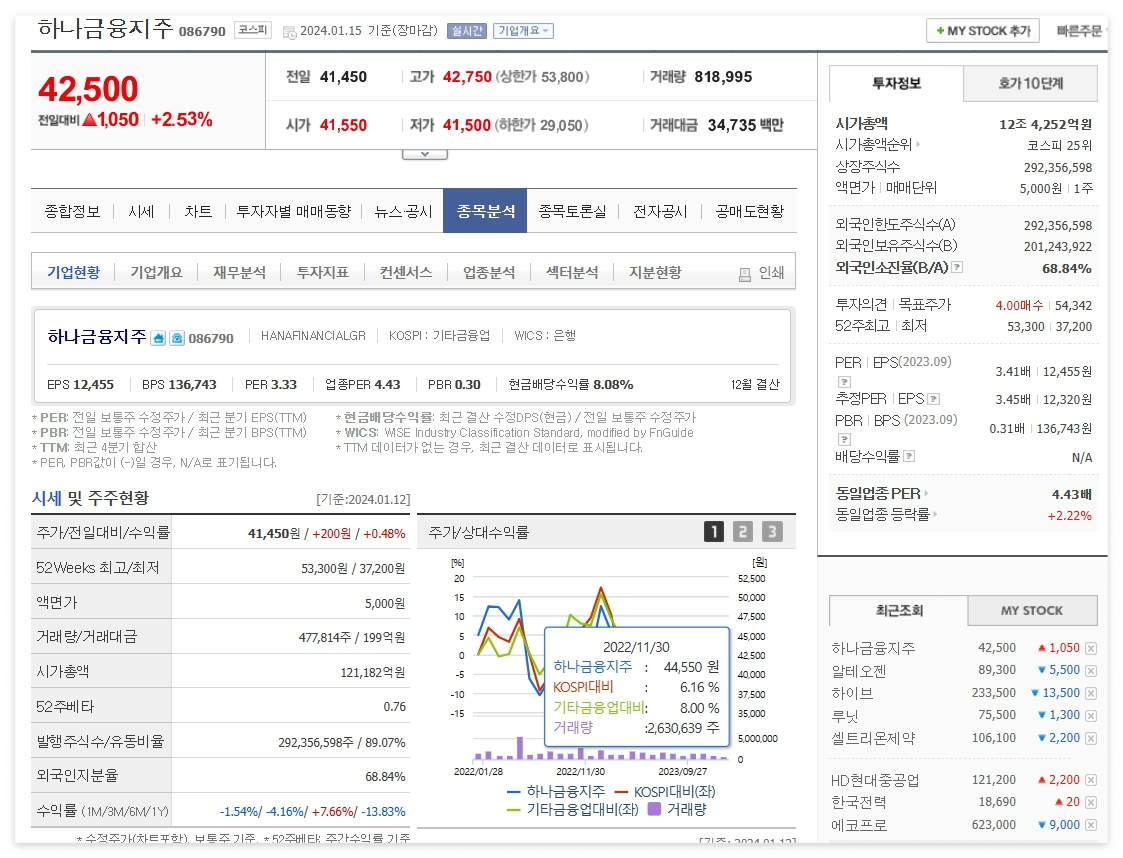Viewport: 1123px width, 858px height.
Task: Select 섹터분석 sub-tab
Action: tap(572, 273)
